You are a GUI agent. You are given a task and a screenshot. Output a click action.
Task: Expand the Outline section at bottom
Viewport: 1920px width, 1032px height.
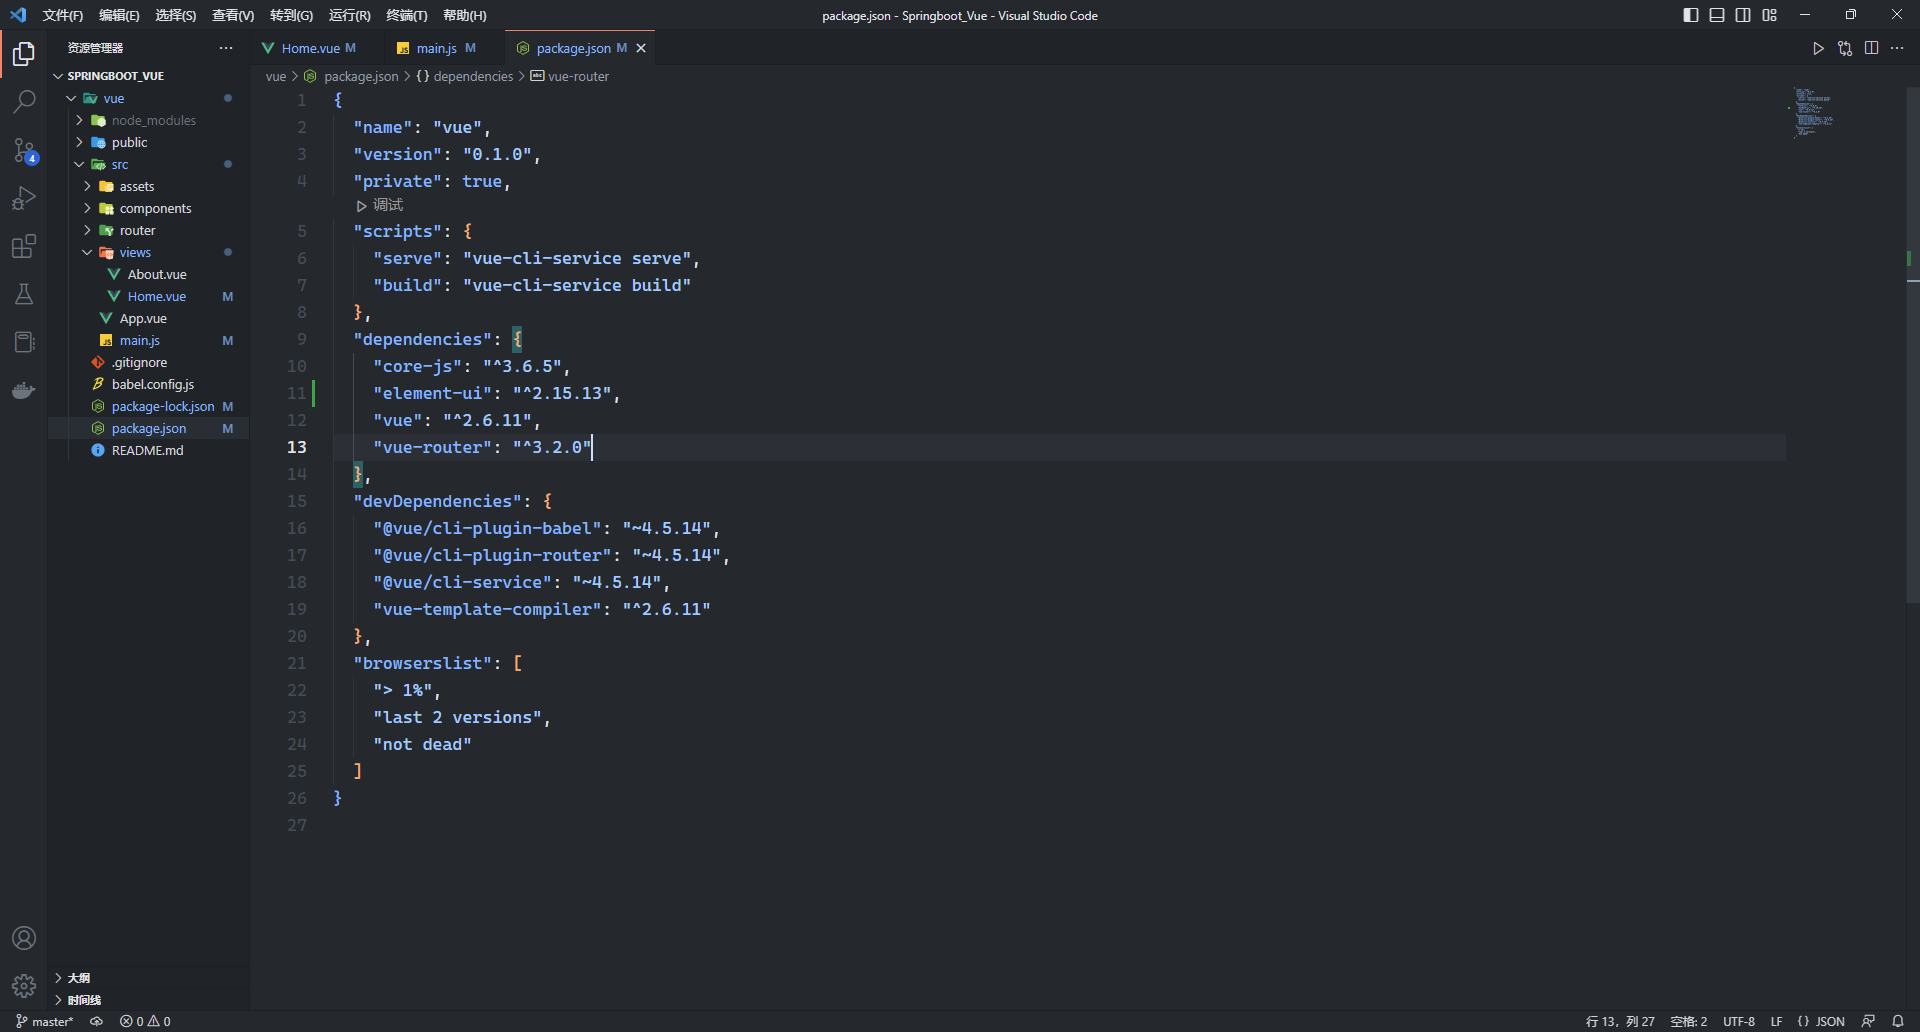pos(150,978)
